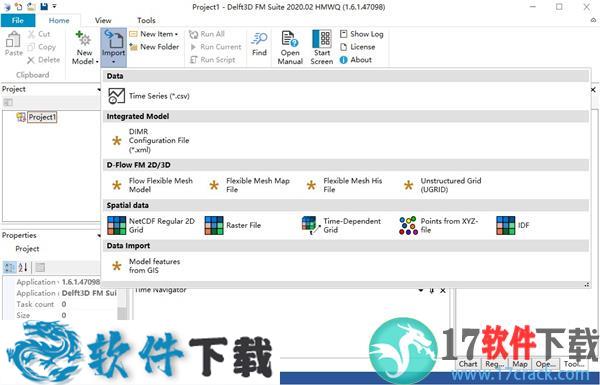Open the New Item dropdown
The image size is (600, 385).
click(x=154, y=34)
